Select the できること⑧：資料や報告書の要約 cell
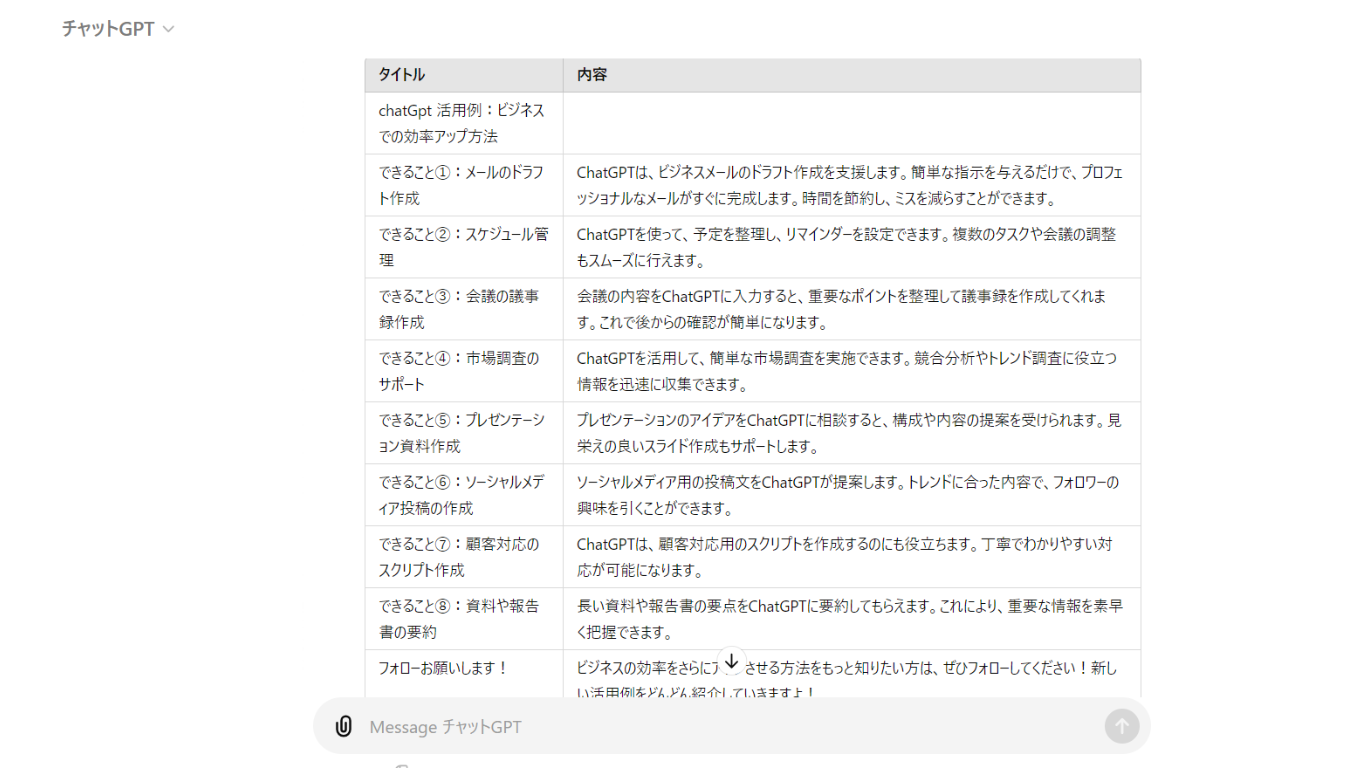Viewport: 1366px width, 768px height. 464,619
